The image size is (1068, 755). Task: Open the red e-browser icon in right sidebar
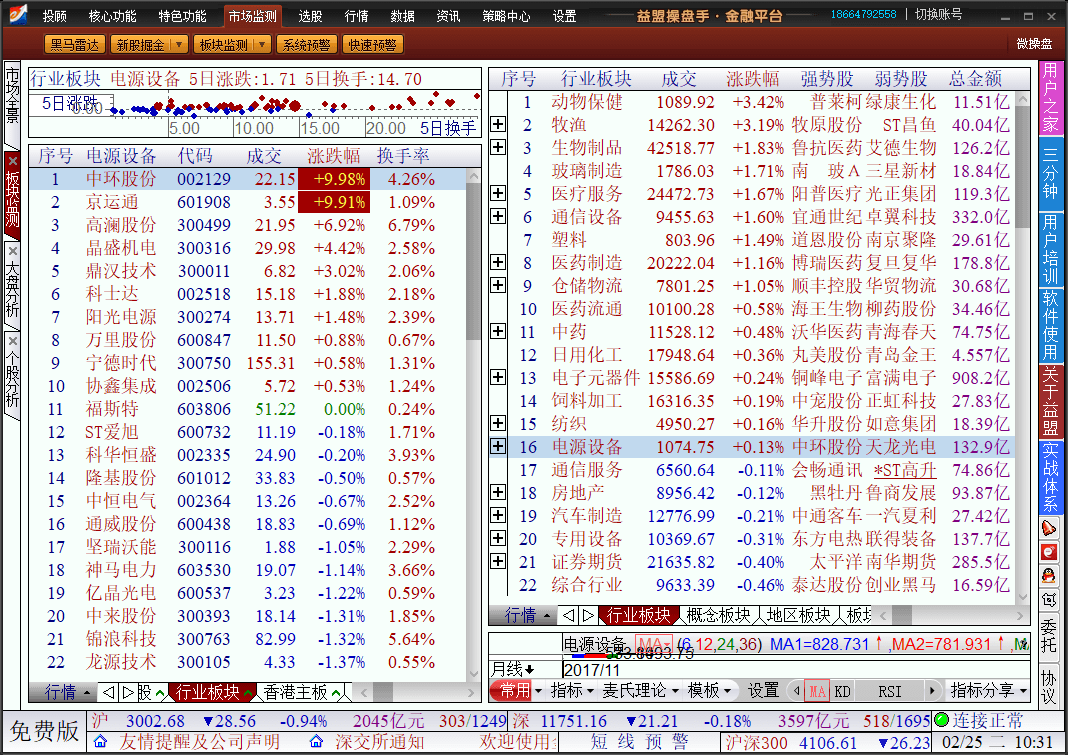click(x=1049, y=552)
